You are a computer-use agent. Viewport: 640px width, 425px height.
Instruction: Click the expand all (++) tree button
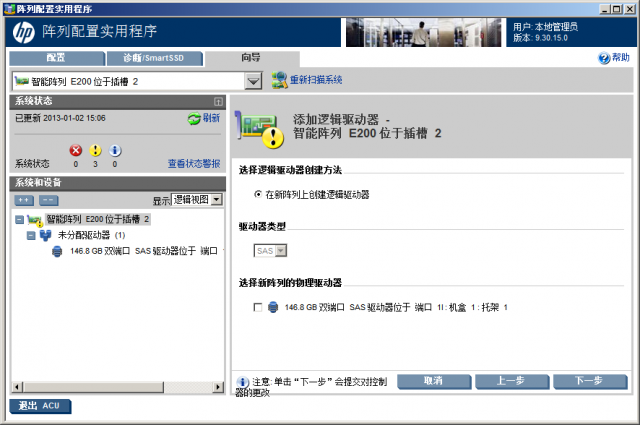pyautogui.click(x=24, y=200)
